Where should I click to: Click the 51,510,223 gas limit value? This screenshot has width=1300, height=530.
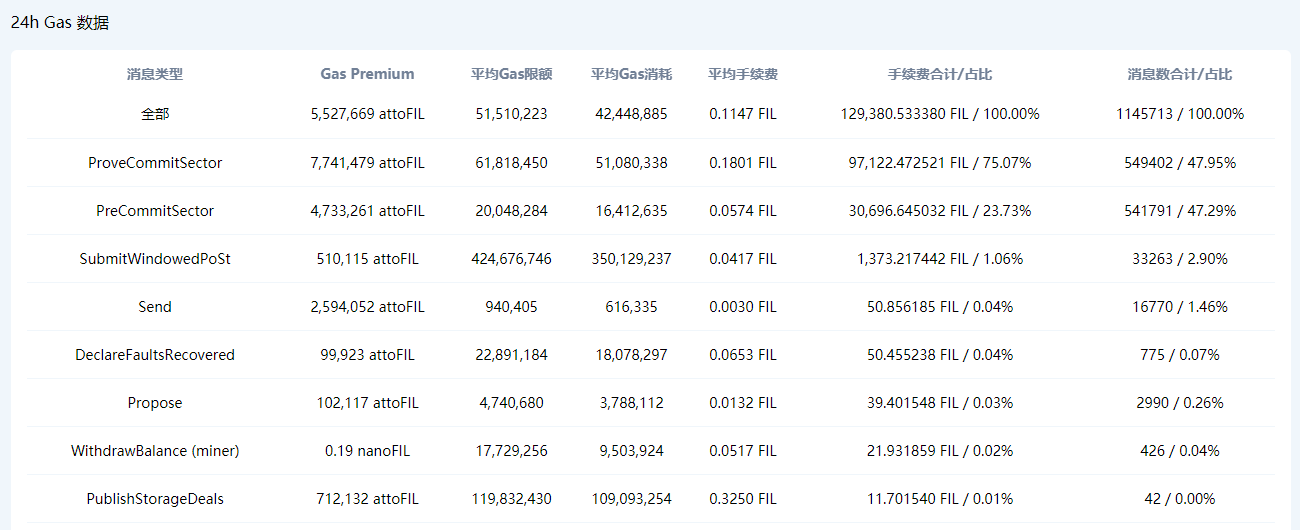click(x=511, y=114)
